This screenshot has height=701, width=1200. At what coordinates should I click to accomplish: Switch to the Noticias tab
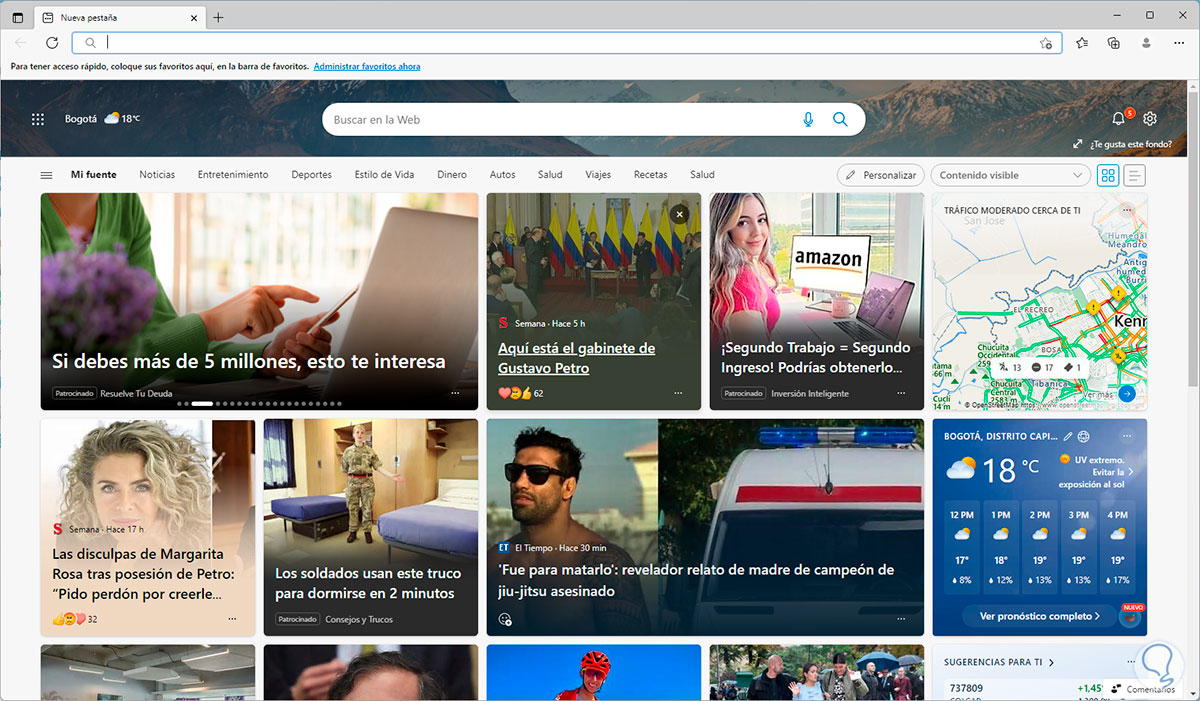tap(157, 175)
